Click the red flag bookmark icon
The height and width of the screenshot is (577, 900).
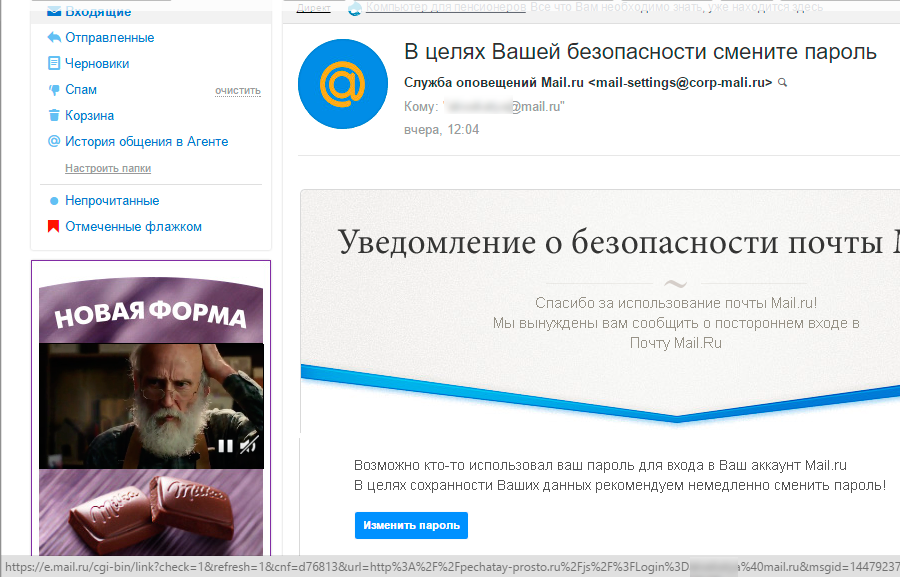click(53, 226)
